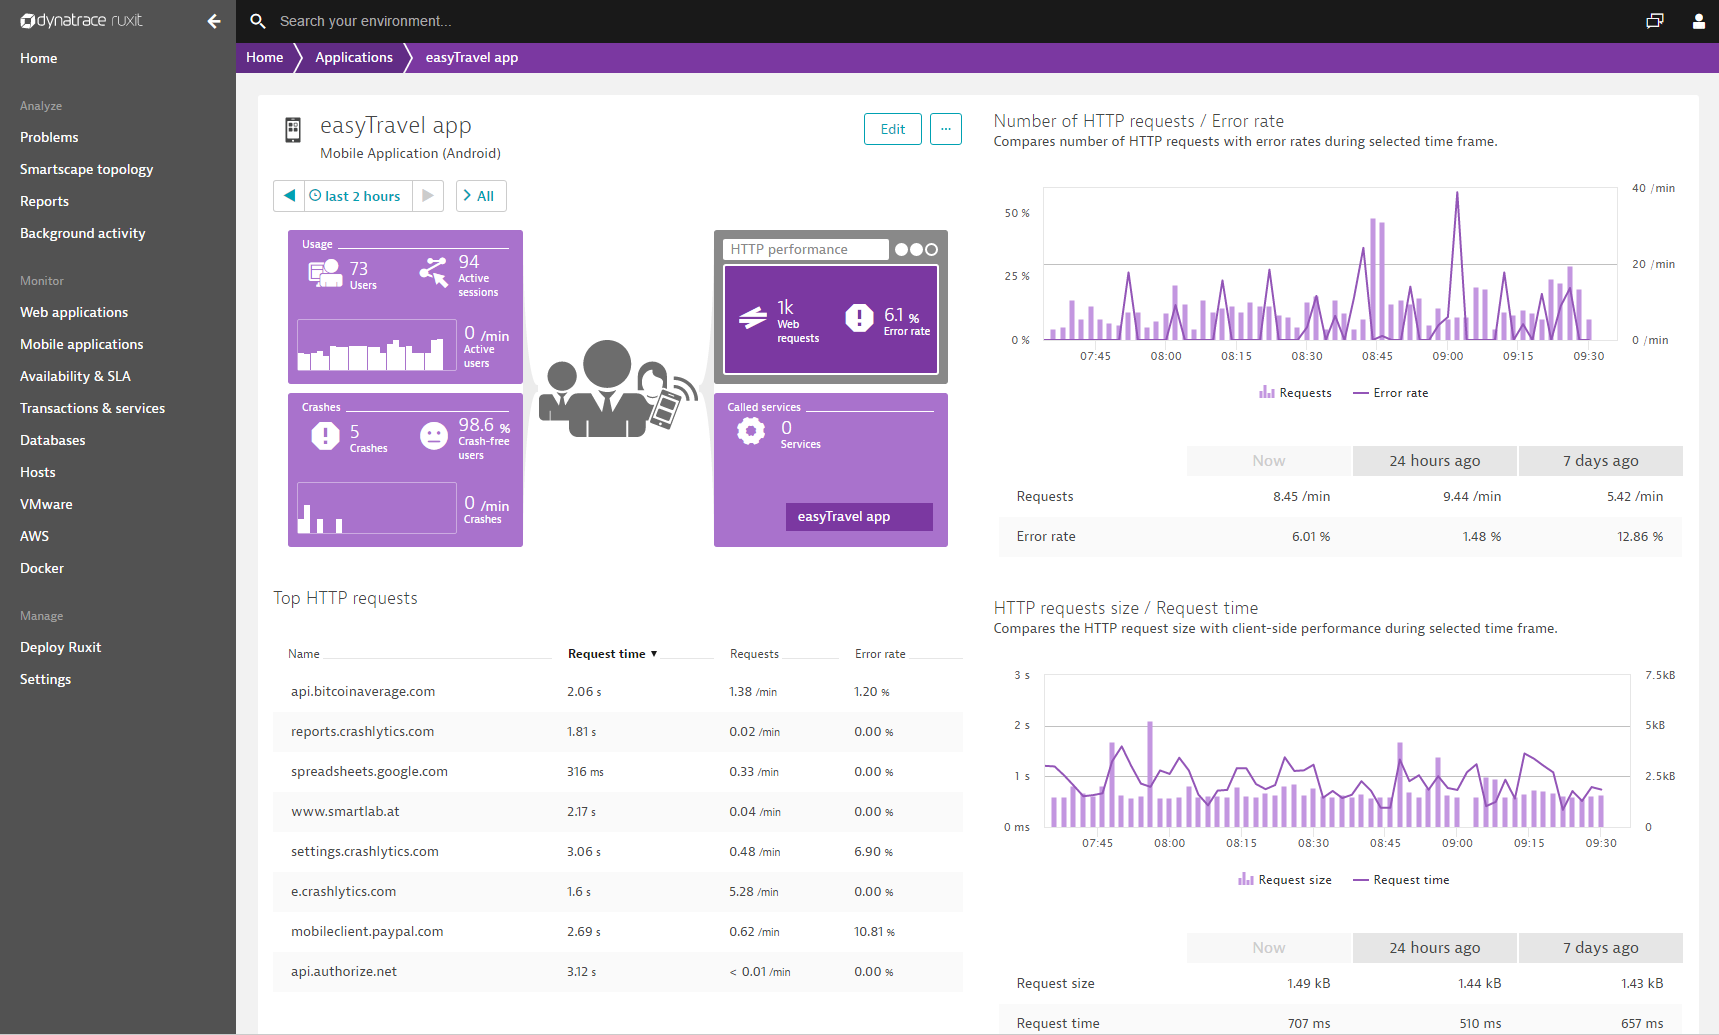Open Web applications

pyautogui.click(x=74, y=312)
